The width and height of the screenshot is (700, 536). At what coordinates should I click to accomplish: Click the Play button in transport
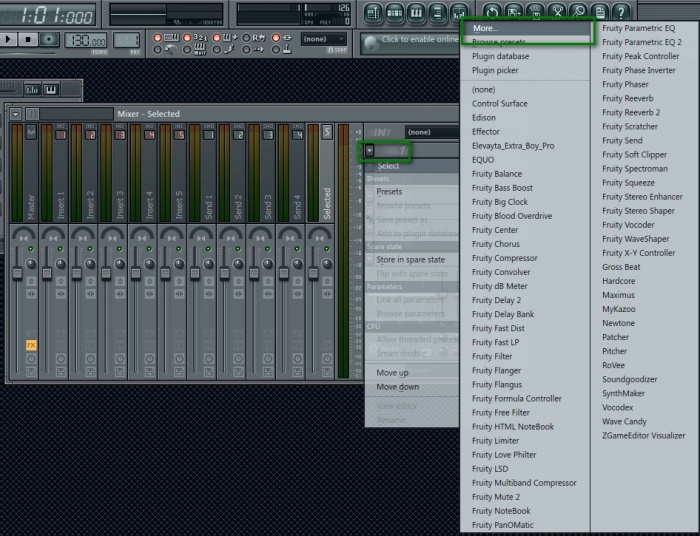coord(8,39)
